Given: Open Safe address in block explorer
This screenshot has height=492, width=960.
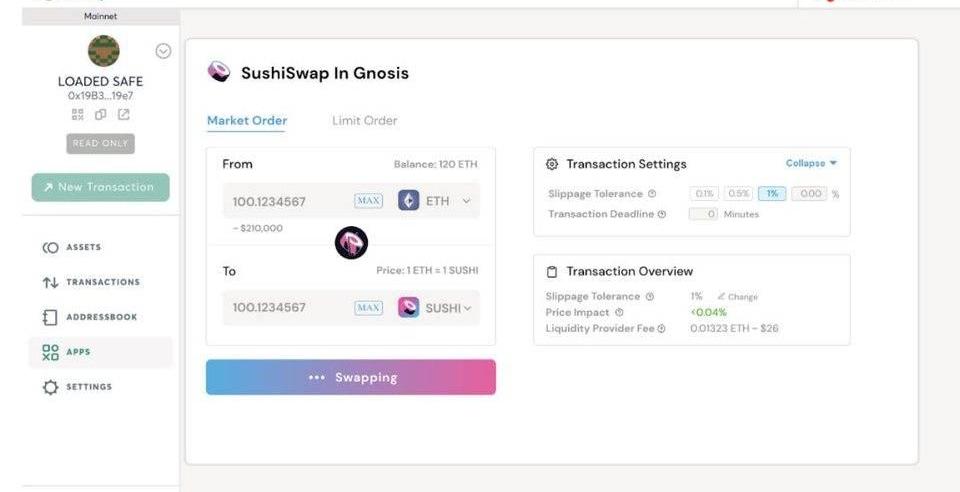Looking at the screenshot, I should click(x=123, y=115).
